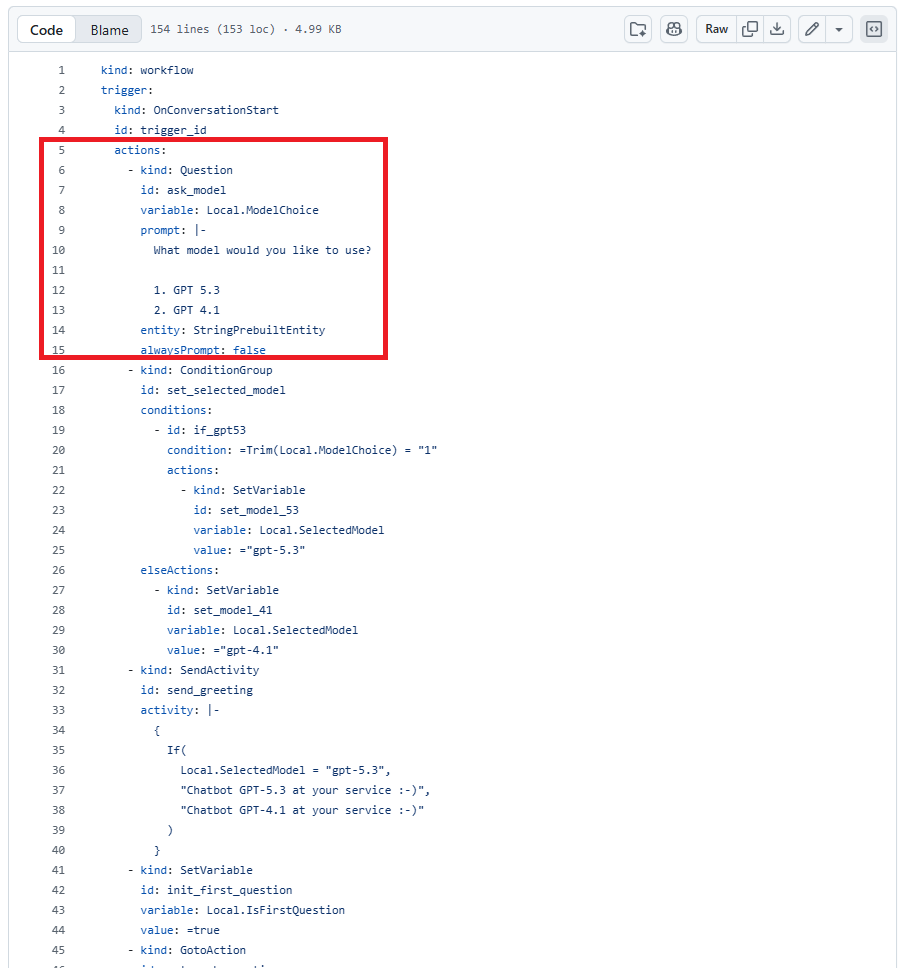
Task: Click the open in workspace folder icon
Action: pyautogui.click(x=638, y=29)
